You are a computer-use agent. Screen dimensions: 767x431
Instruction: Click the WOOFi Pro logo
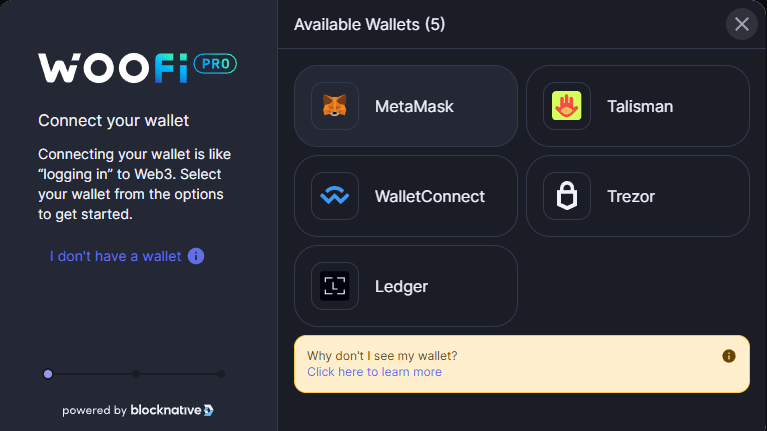[x=137, y=66]
